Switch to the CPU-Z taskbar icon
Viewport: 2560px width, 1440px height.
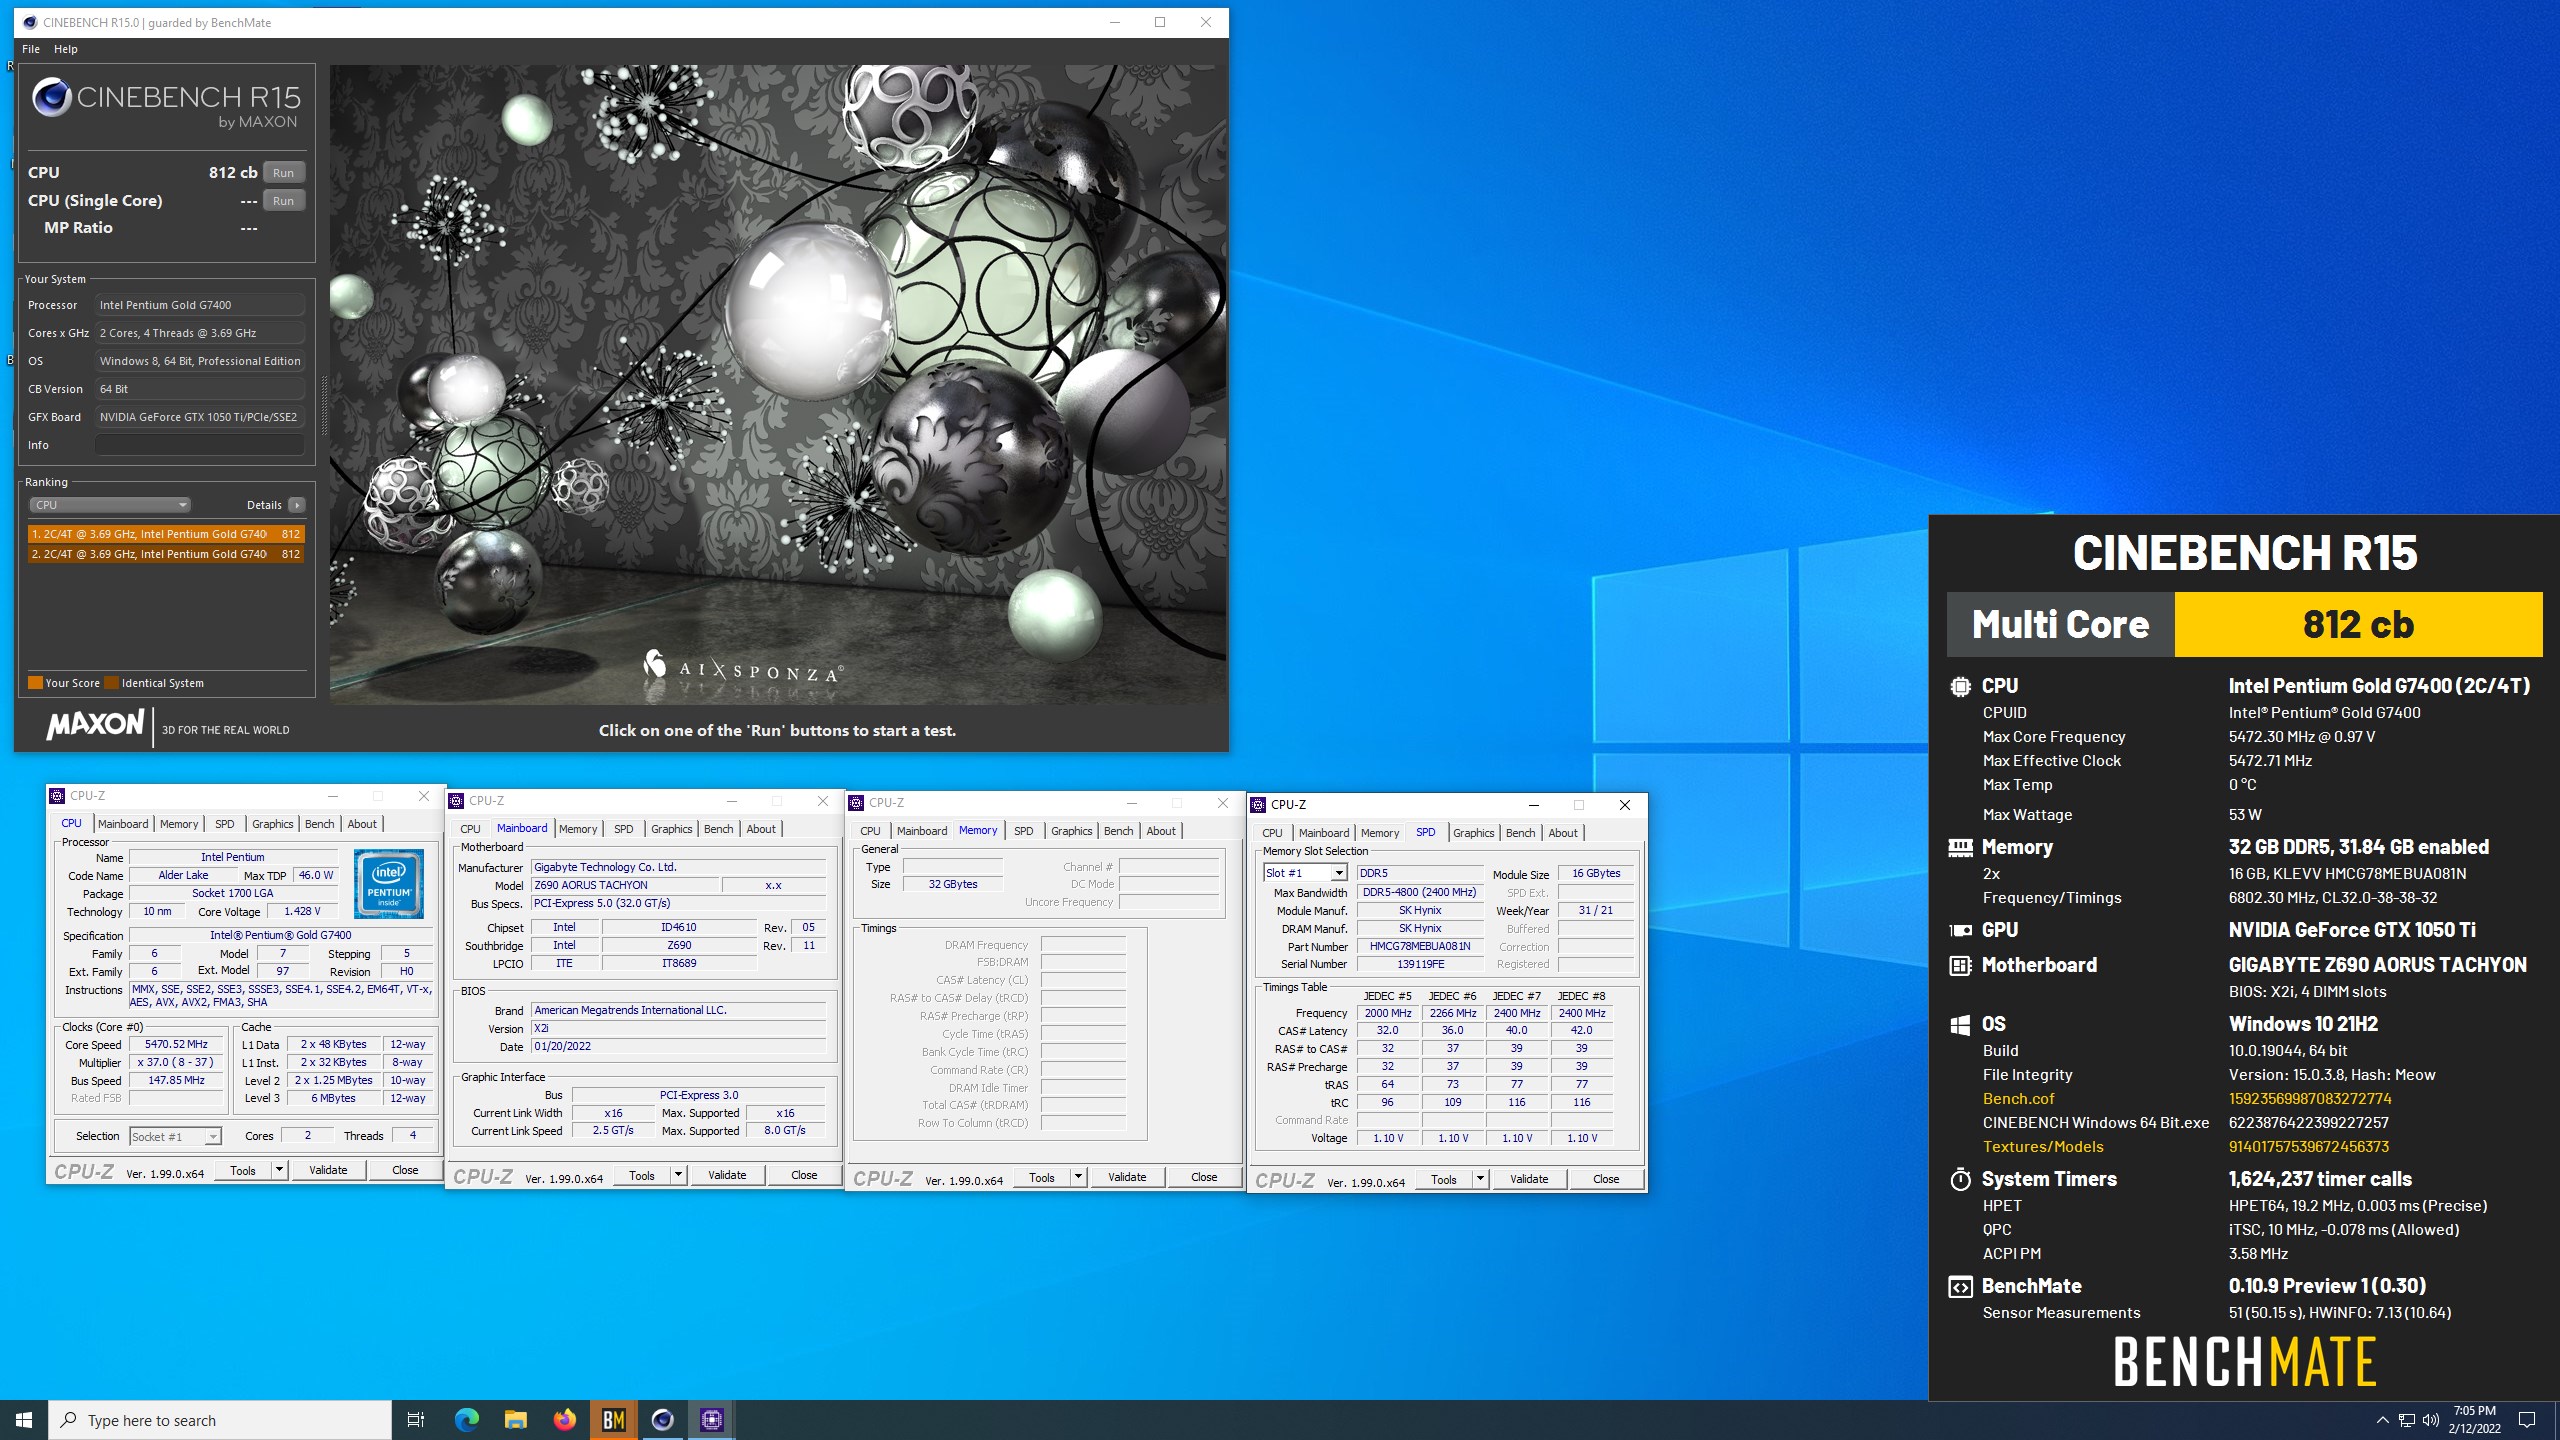pyautogui.click(x=711, y=1420)
